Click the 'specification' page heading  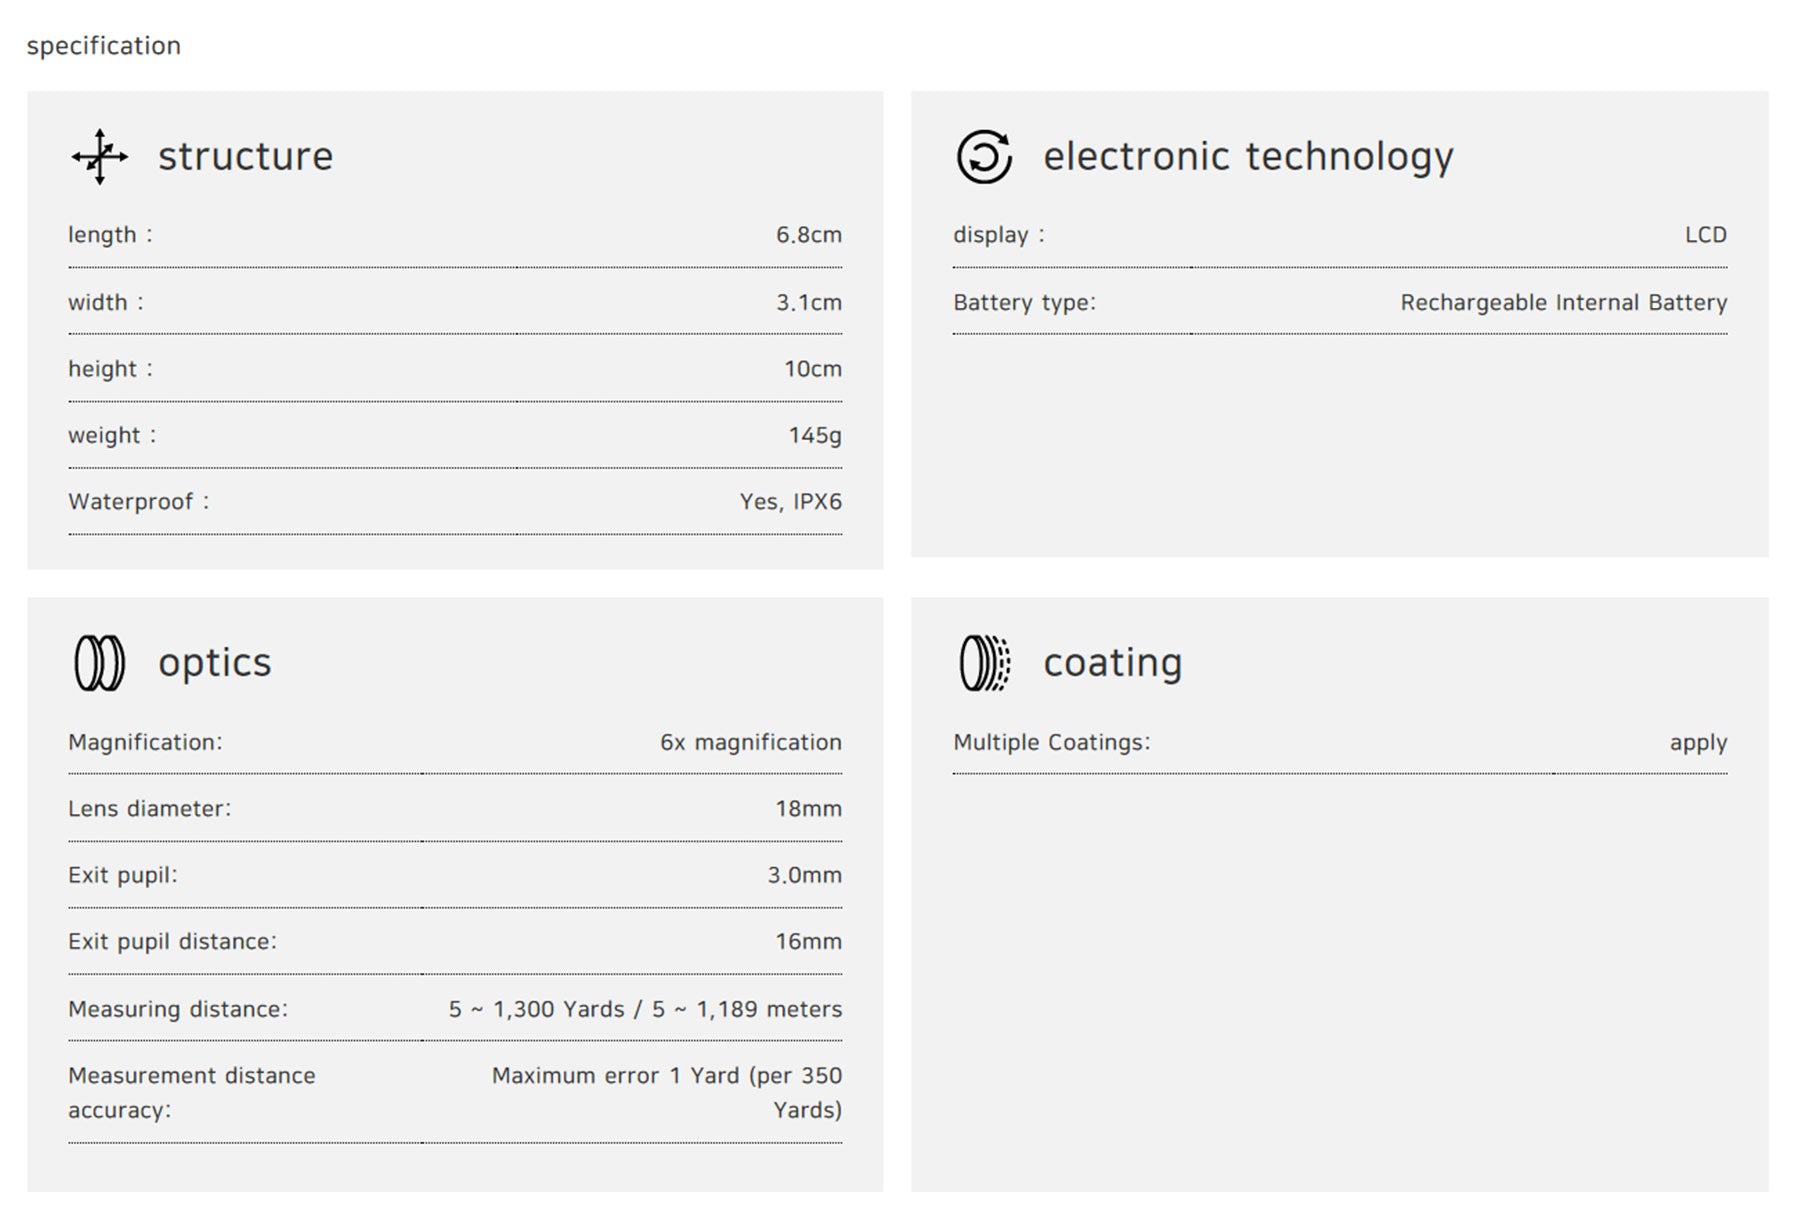104,46
